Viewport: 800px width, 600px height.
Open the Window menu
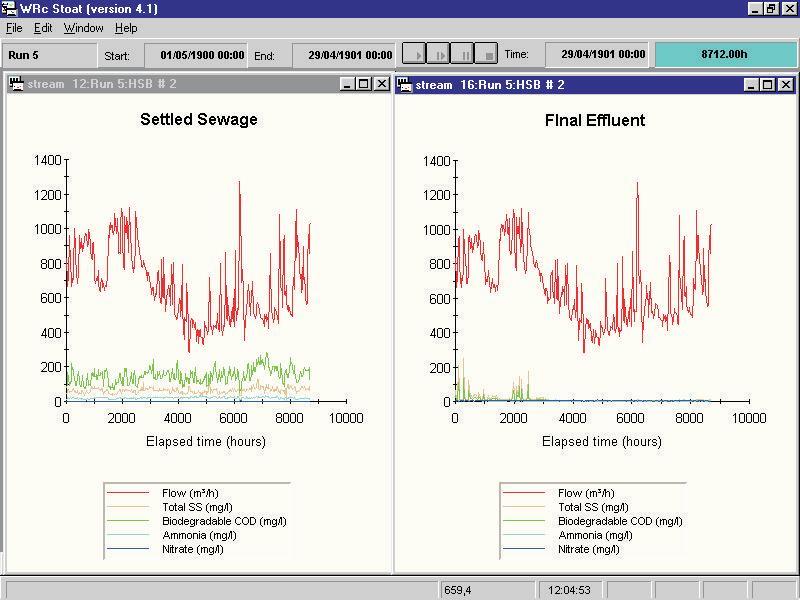pos(83,28)
